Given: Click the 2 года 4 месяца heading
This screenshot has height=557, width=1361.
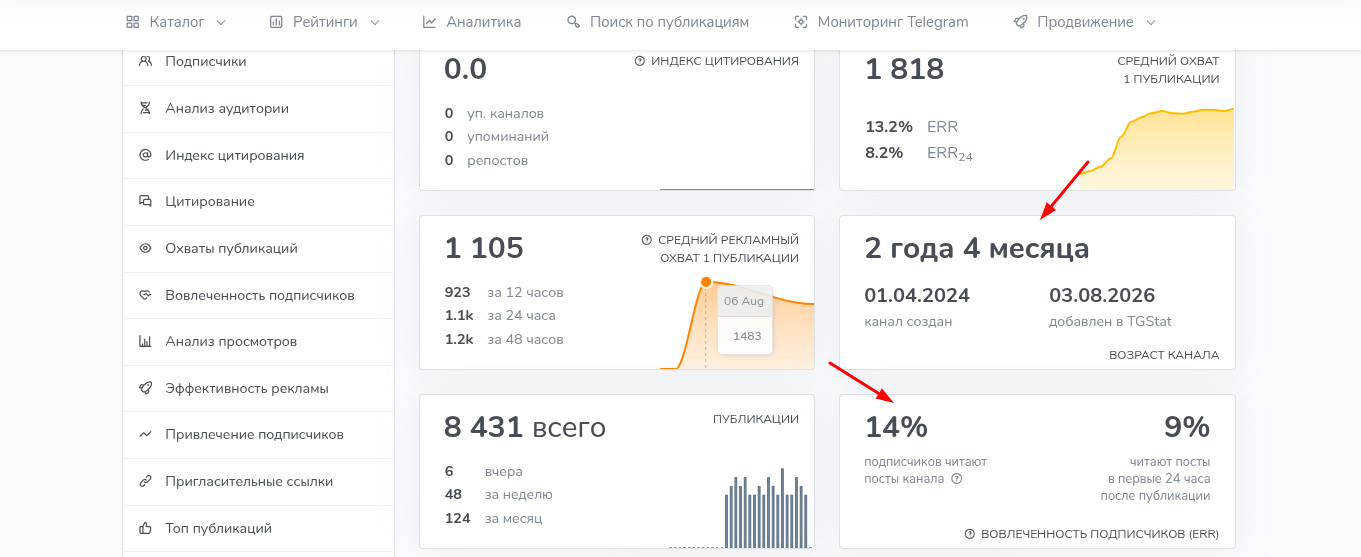Looking at the screenshot, I should (x=977, y=248).
